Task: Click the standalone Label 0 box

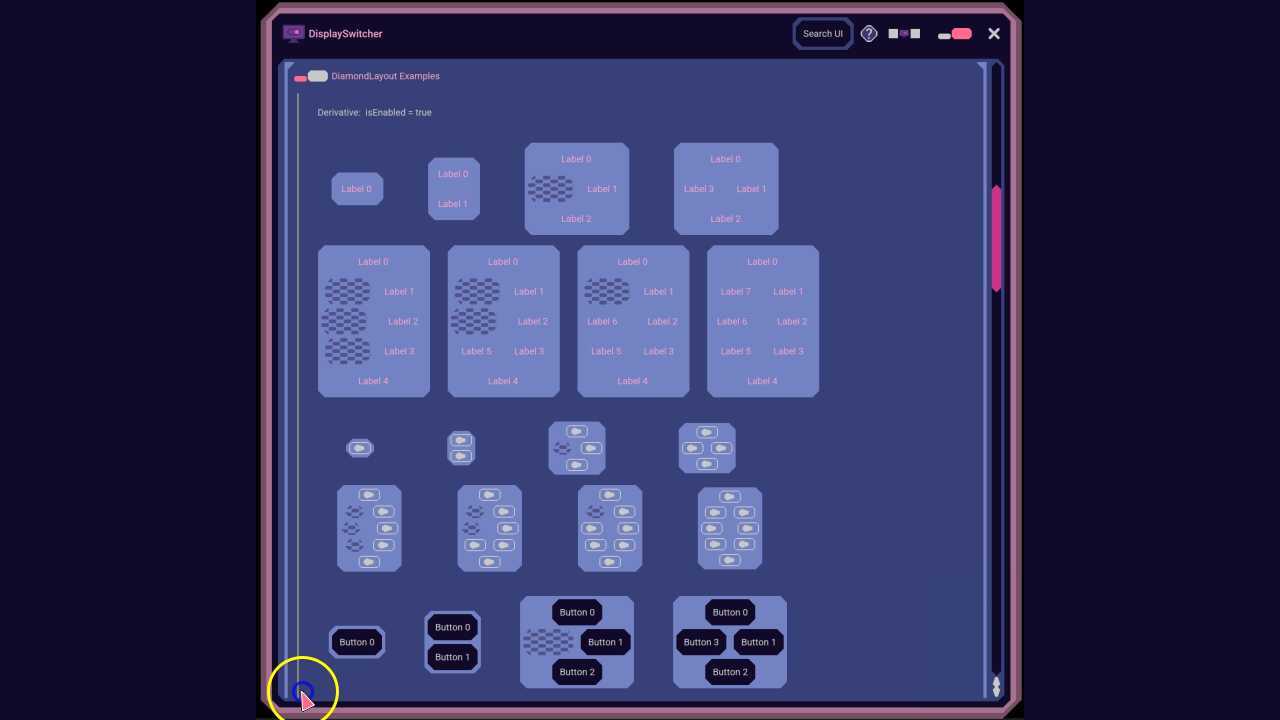Action: (x=357, y=189)
